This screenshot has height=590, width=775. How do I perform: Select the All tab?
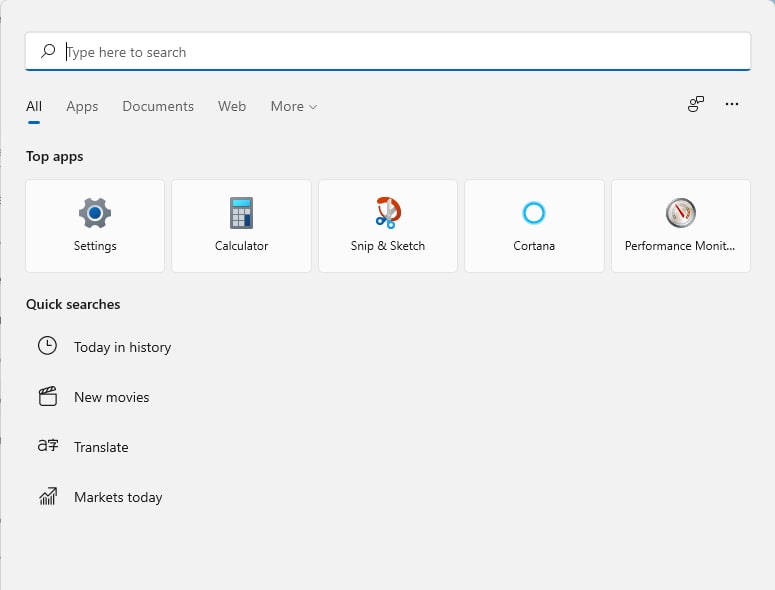click(x=34, y=106)
